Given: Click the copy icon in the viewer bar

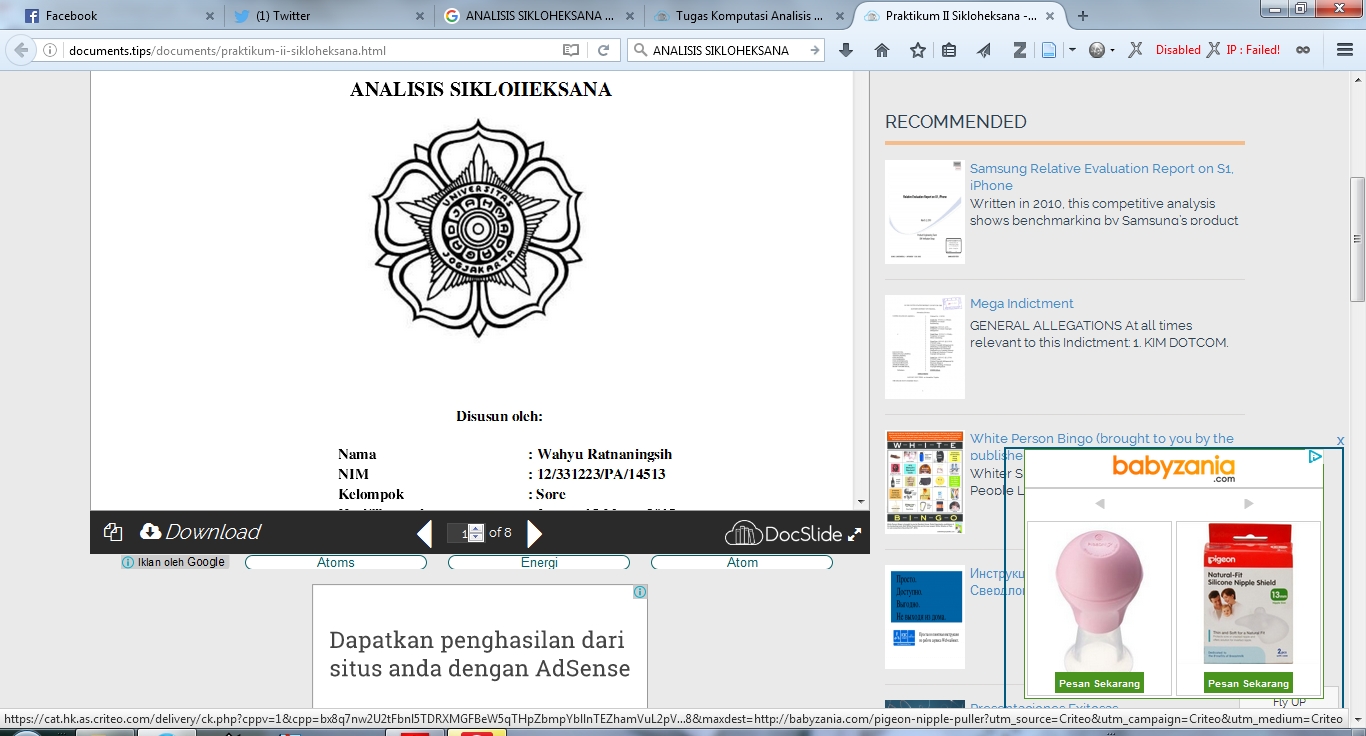Looking at the screenshot, I should 113,532.
